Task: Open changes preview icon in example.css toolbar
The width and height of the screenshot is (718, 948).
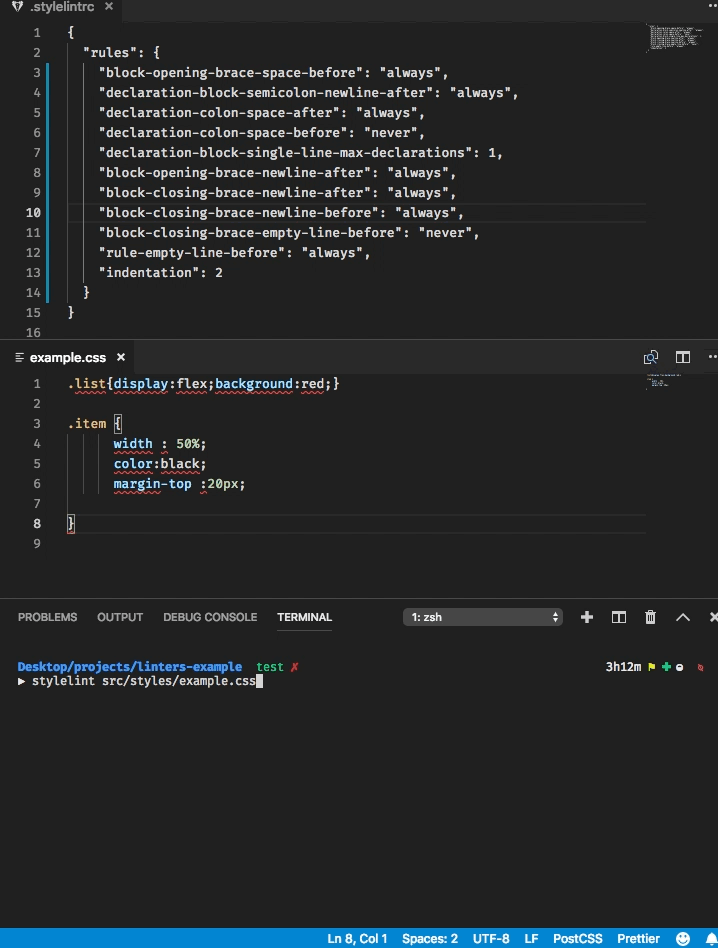Action: coord(651,357)
